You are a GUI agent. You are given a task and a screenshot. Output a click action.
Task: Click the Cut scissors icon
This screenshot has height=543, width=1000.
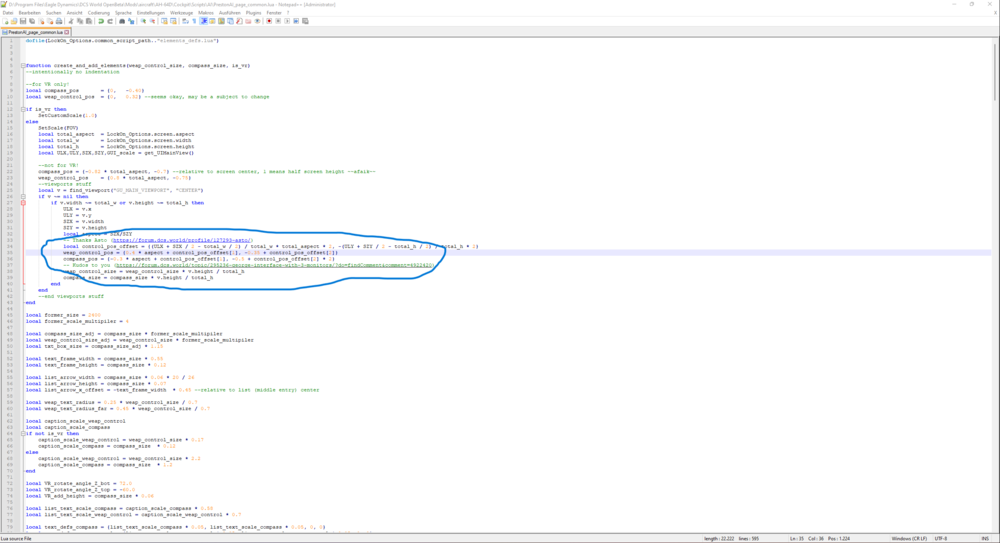[x=71, y=21]
